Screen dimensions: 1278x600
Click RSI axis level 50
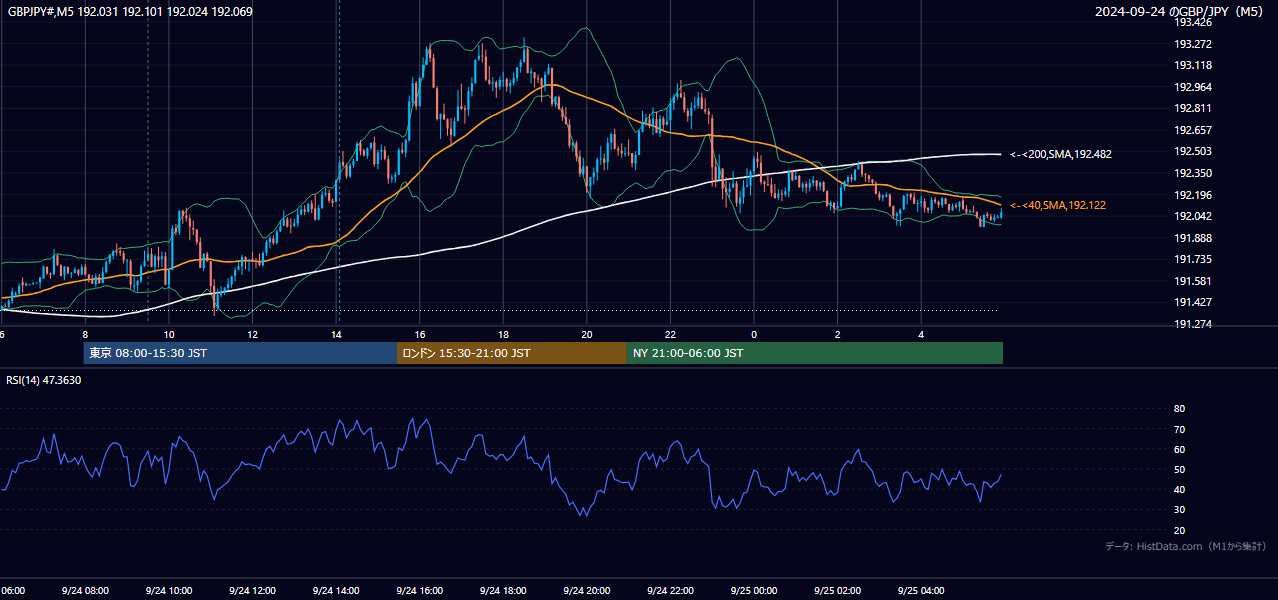tap(1179, 469)
